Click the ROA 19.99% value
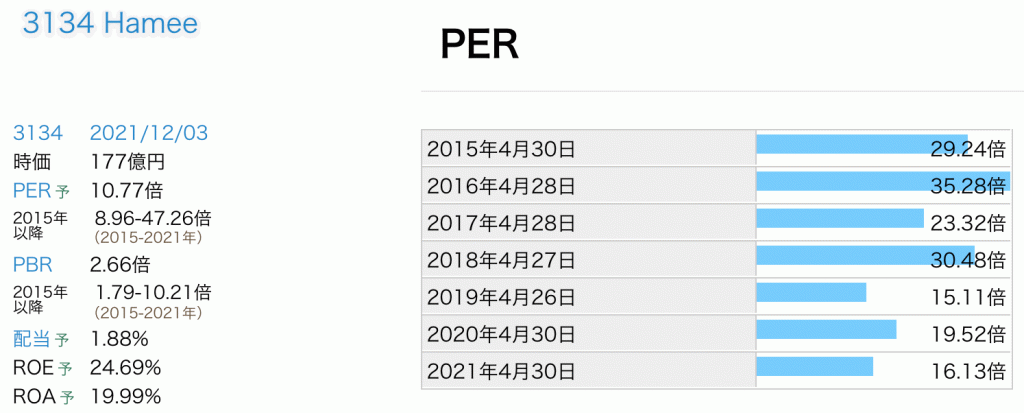Viewport: 1024px width, 413px height. pos(125,397)
